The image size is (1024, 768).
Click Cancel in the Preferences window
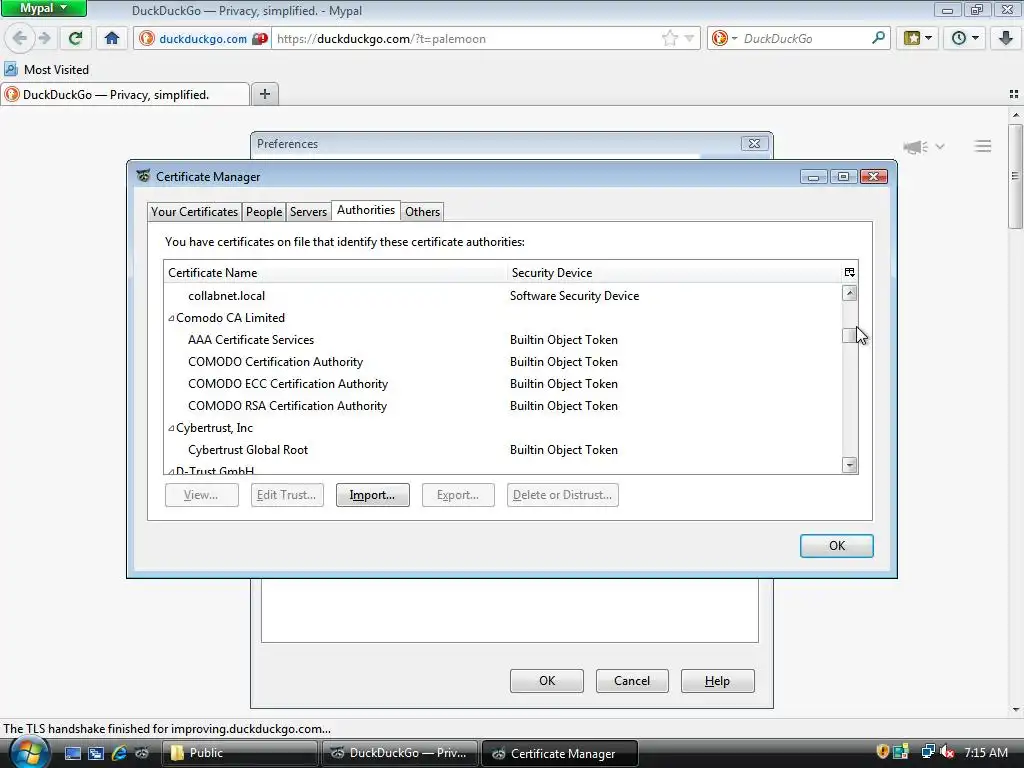[x=632, y=680]
